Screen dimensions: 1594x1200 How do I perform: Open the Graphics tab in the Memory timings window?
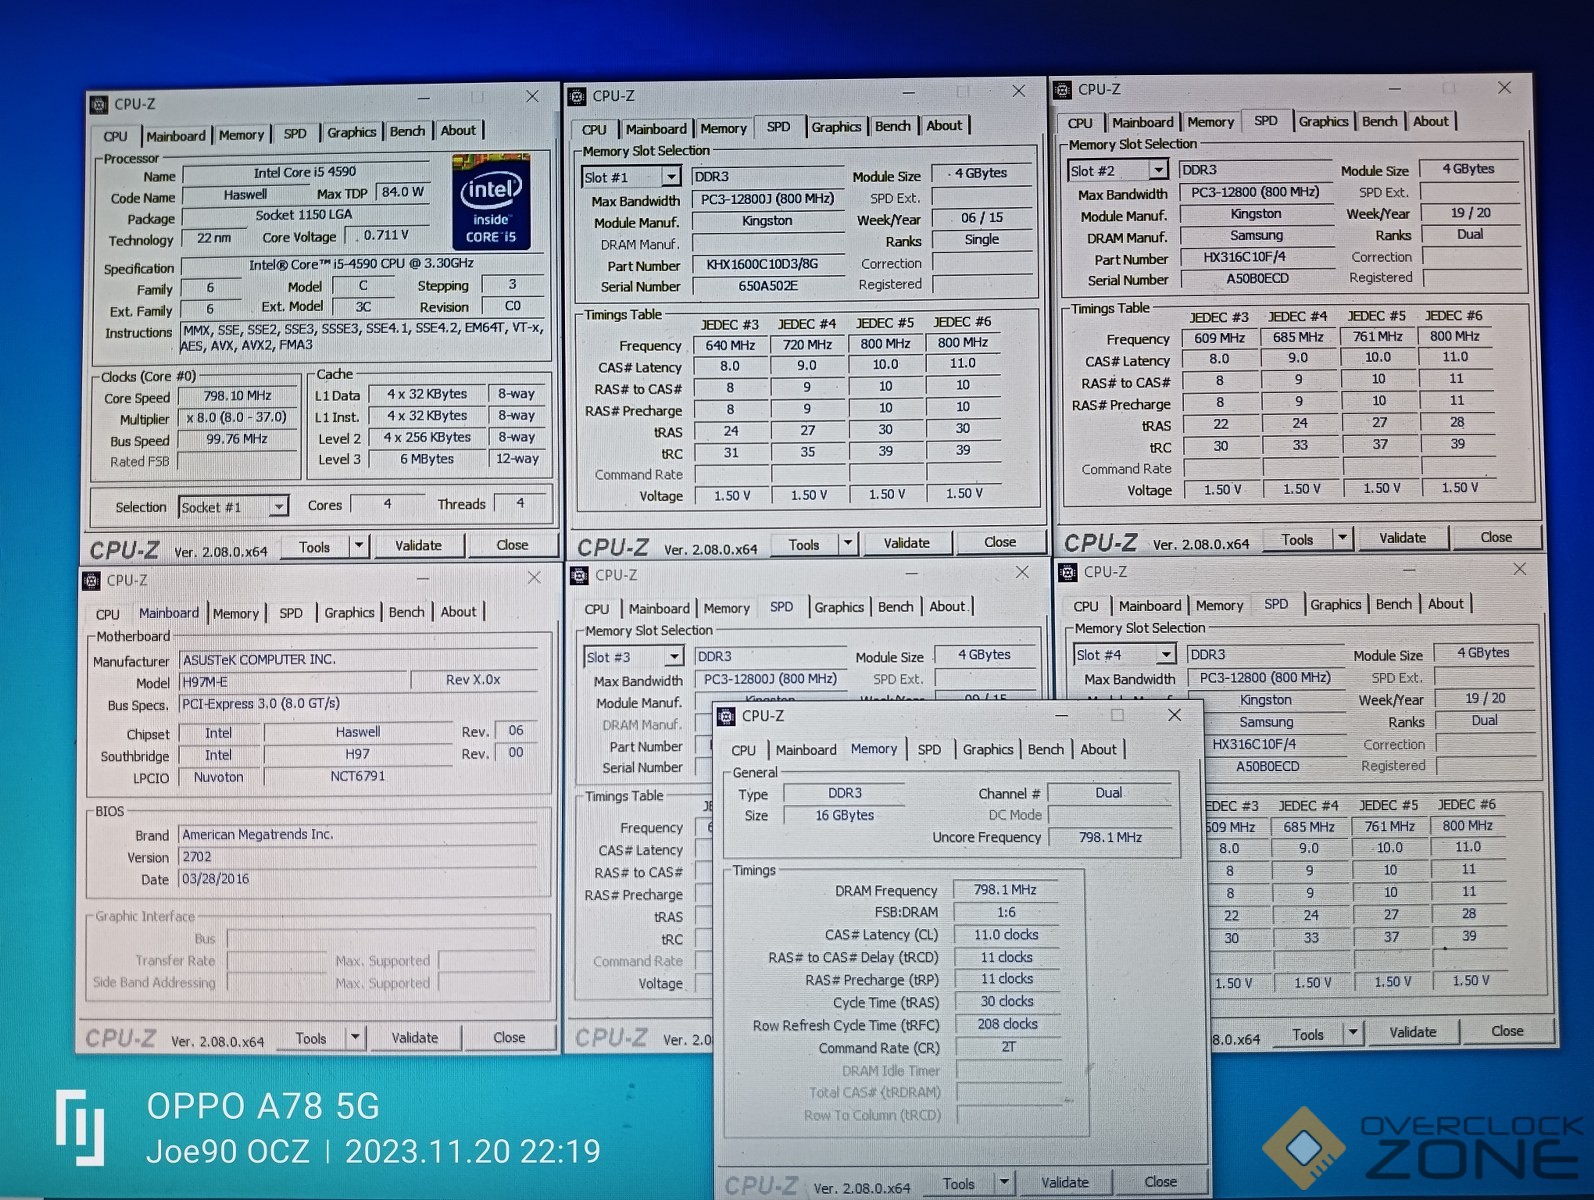(988, 749)
